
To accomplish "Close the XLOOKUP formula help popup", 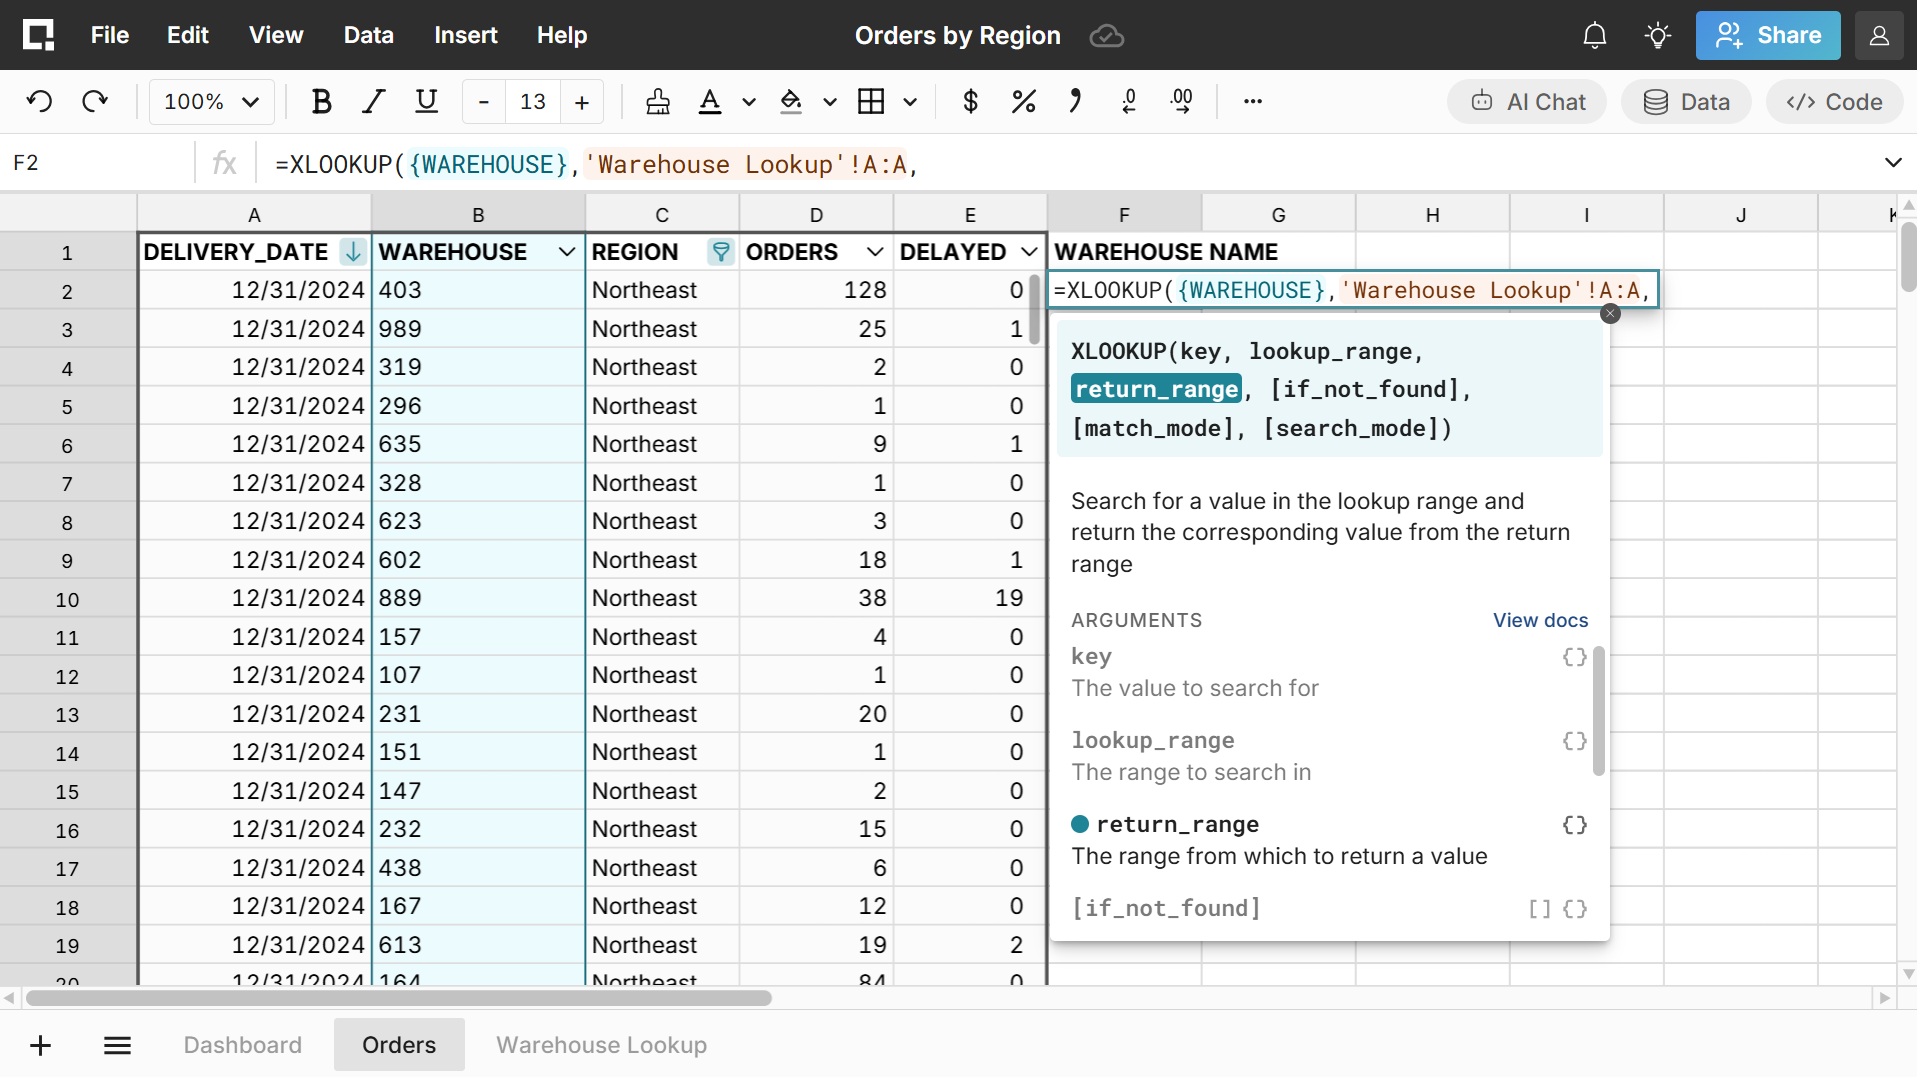I will (1610, 314).
